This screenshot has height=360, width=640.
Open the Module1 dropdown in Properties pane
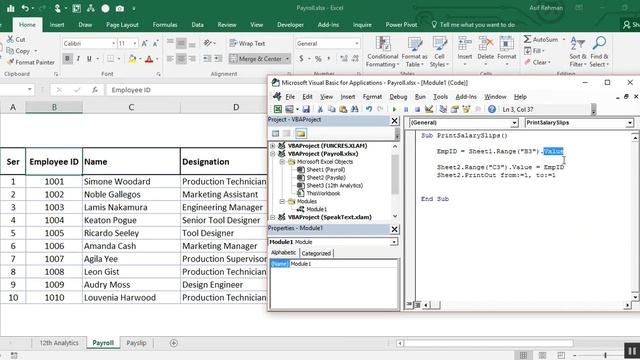pyautogui.click(x=393, y=242)
